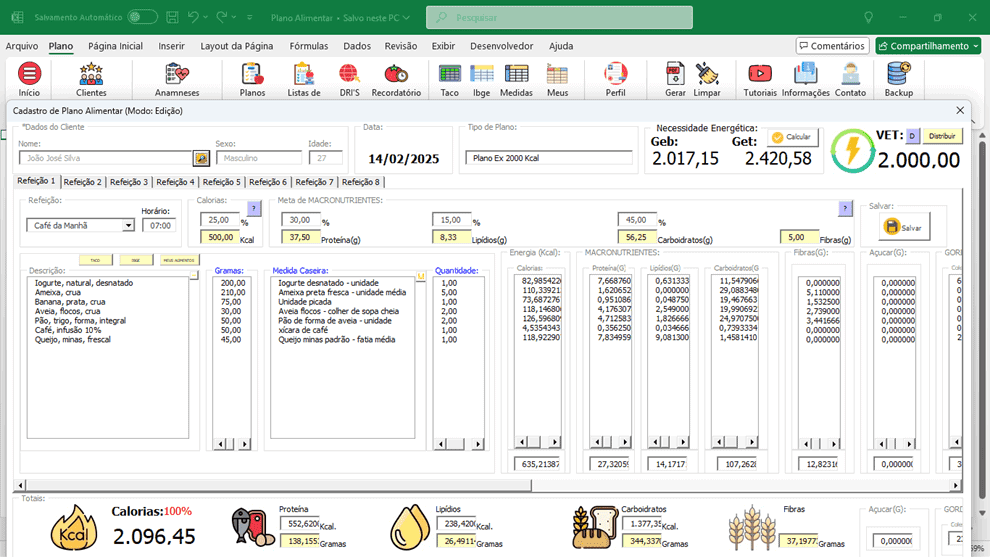This screenshot has width=991, height=557.
Task: Click the Pesquisar search box
Action: [559, 18]
